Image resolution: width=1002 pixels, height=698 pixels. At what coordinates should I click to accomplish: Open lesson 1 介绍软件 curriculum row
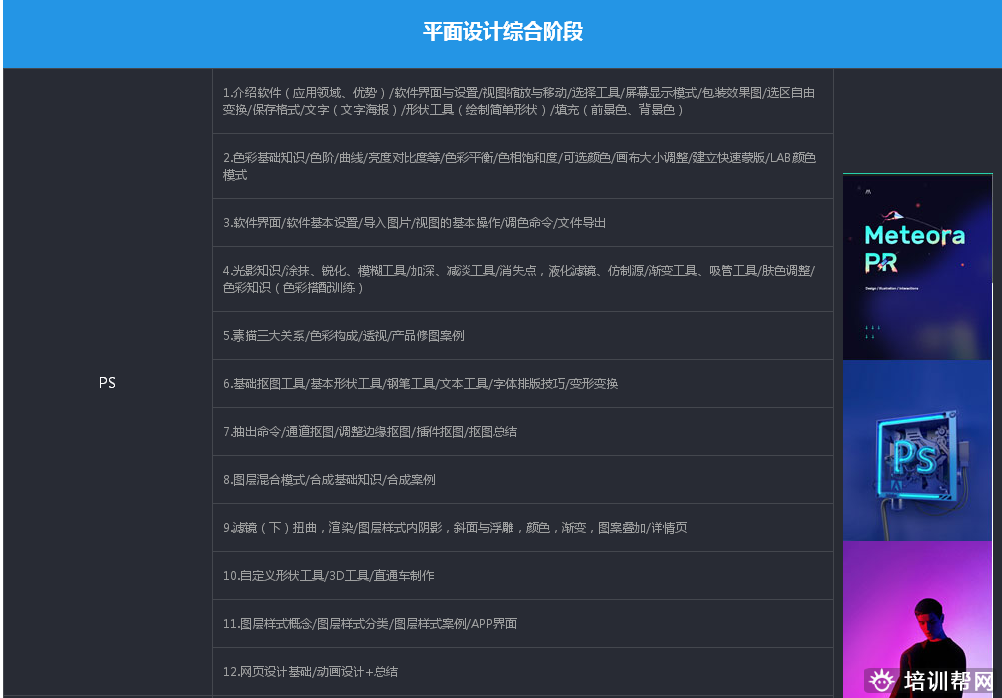click(520, 100)
